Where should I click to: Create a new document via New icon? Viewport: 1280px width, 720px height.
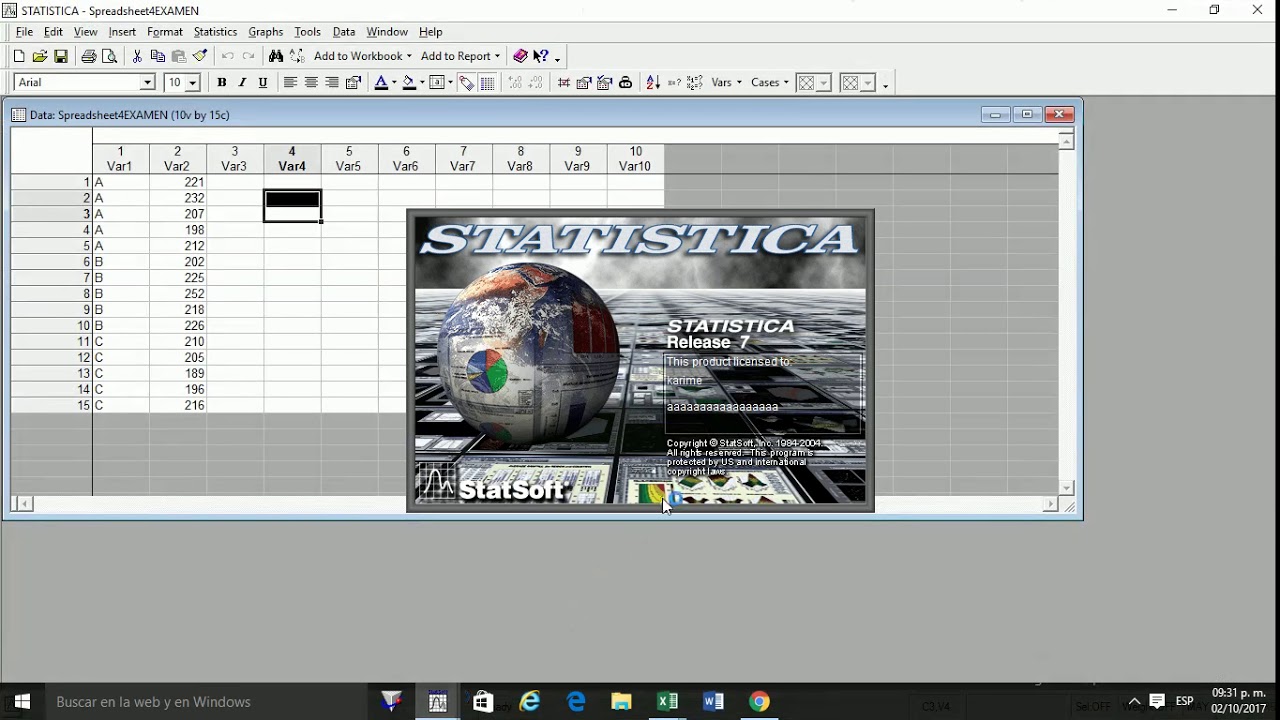[x=19, y=56]
